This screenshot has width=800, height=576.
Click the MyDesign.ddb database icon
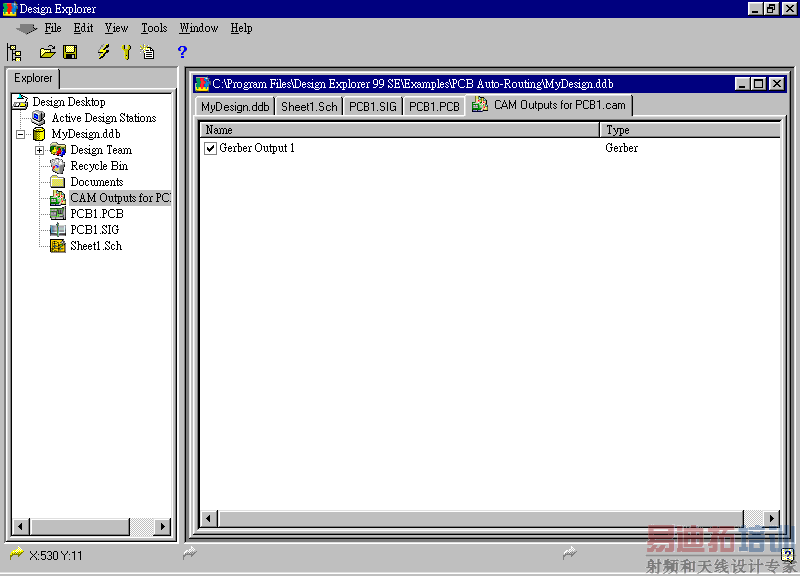pos(39,134)
